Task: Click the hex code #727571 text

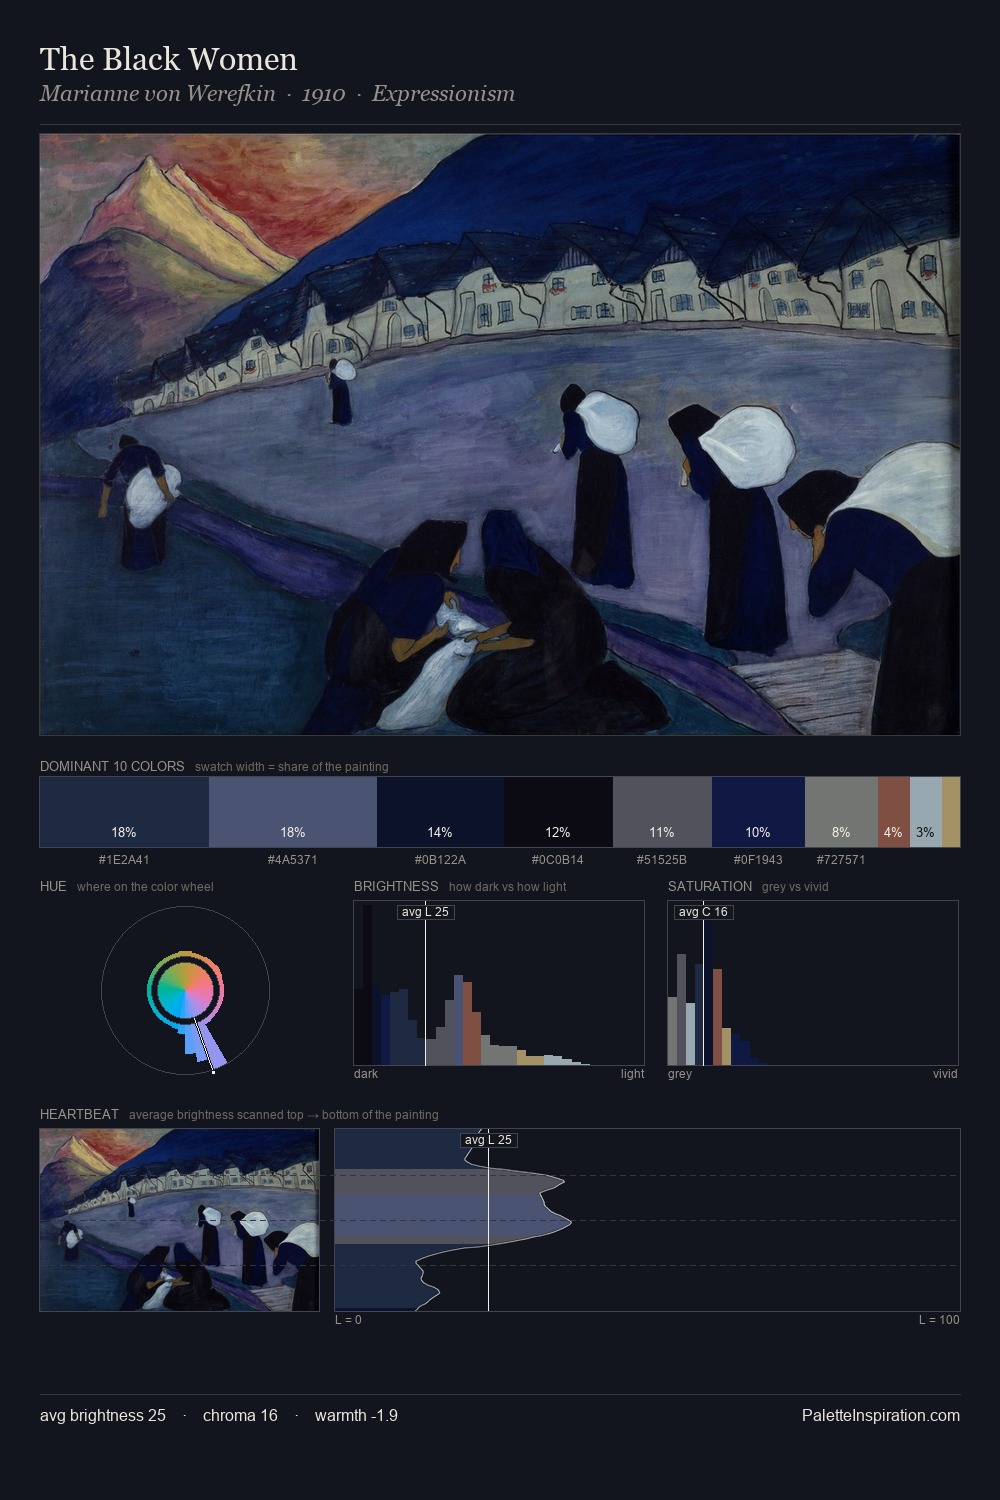Action: point(841,859)
